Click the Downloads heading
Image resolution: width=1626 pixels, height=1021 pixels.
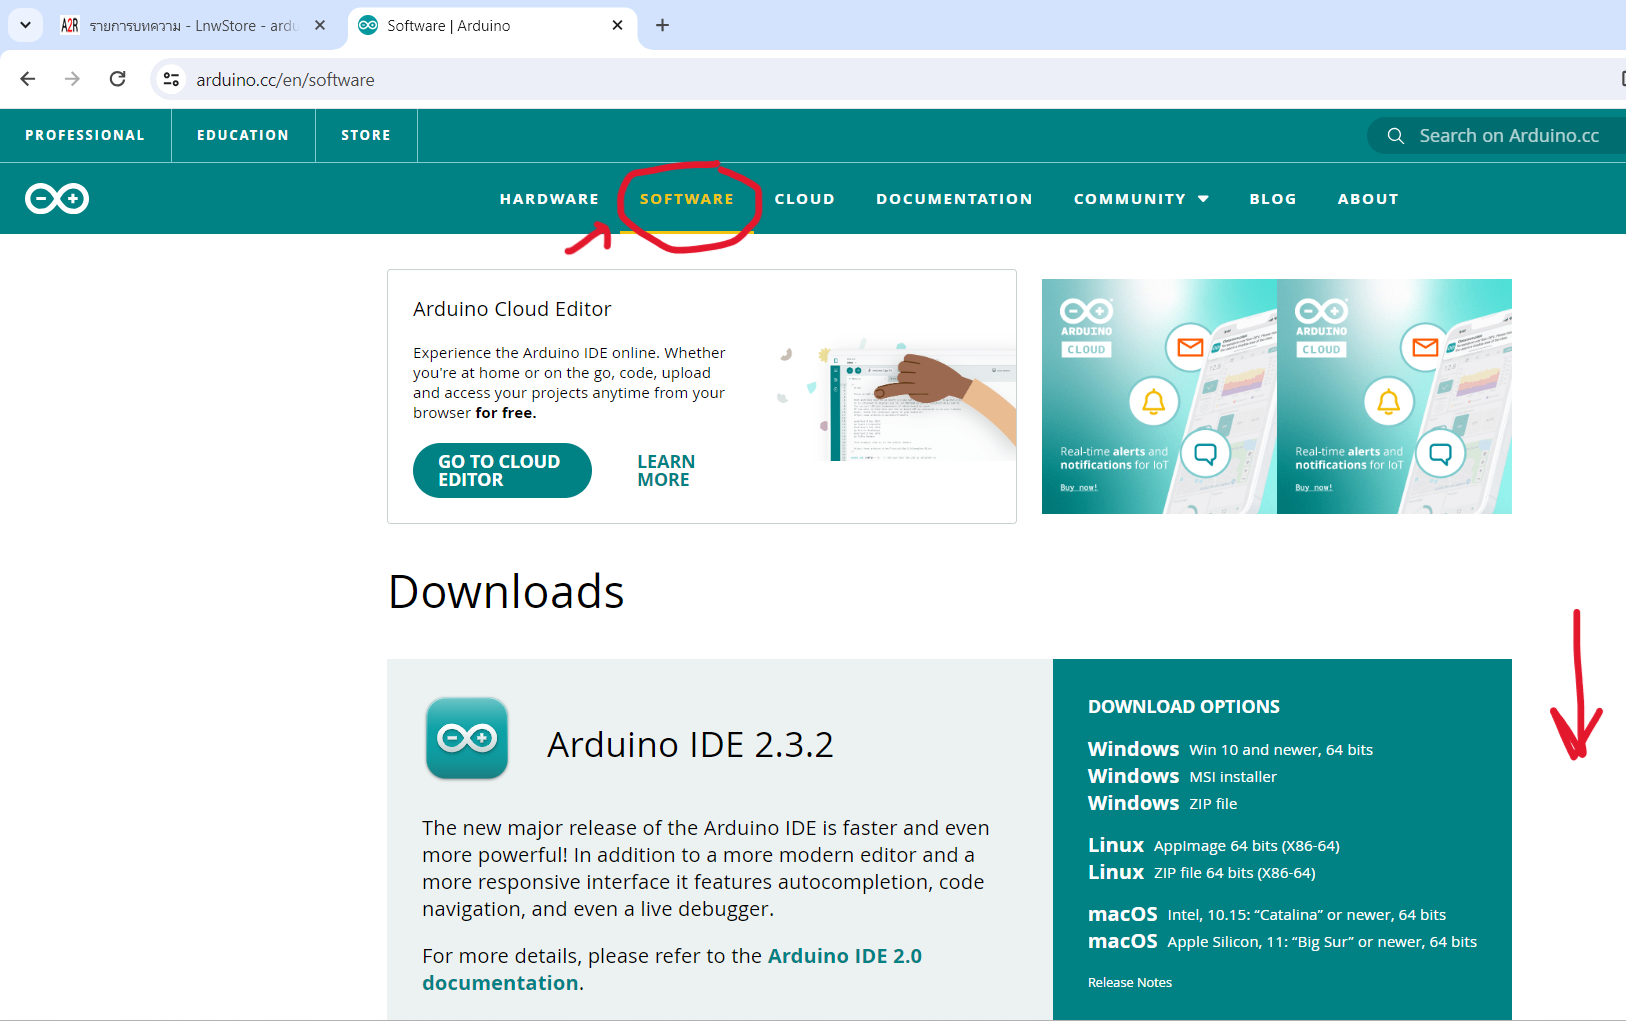[x=506, y=591]
